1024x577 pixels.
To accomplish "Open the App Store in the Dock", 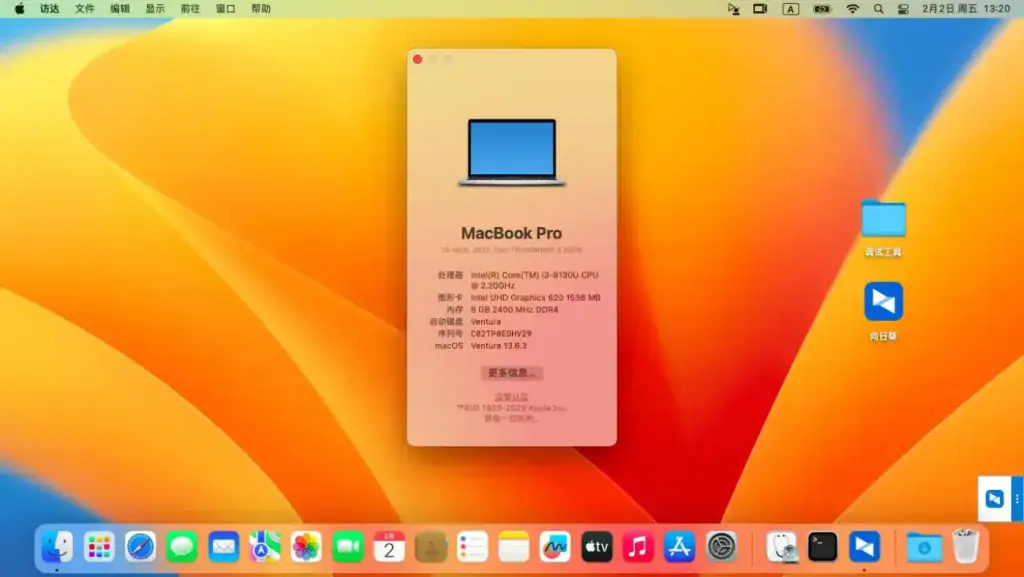I will pyautogui.click(x=680, y=547).
